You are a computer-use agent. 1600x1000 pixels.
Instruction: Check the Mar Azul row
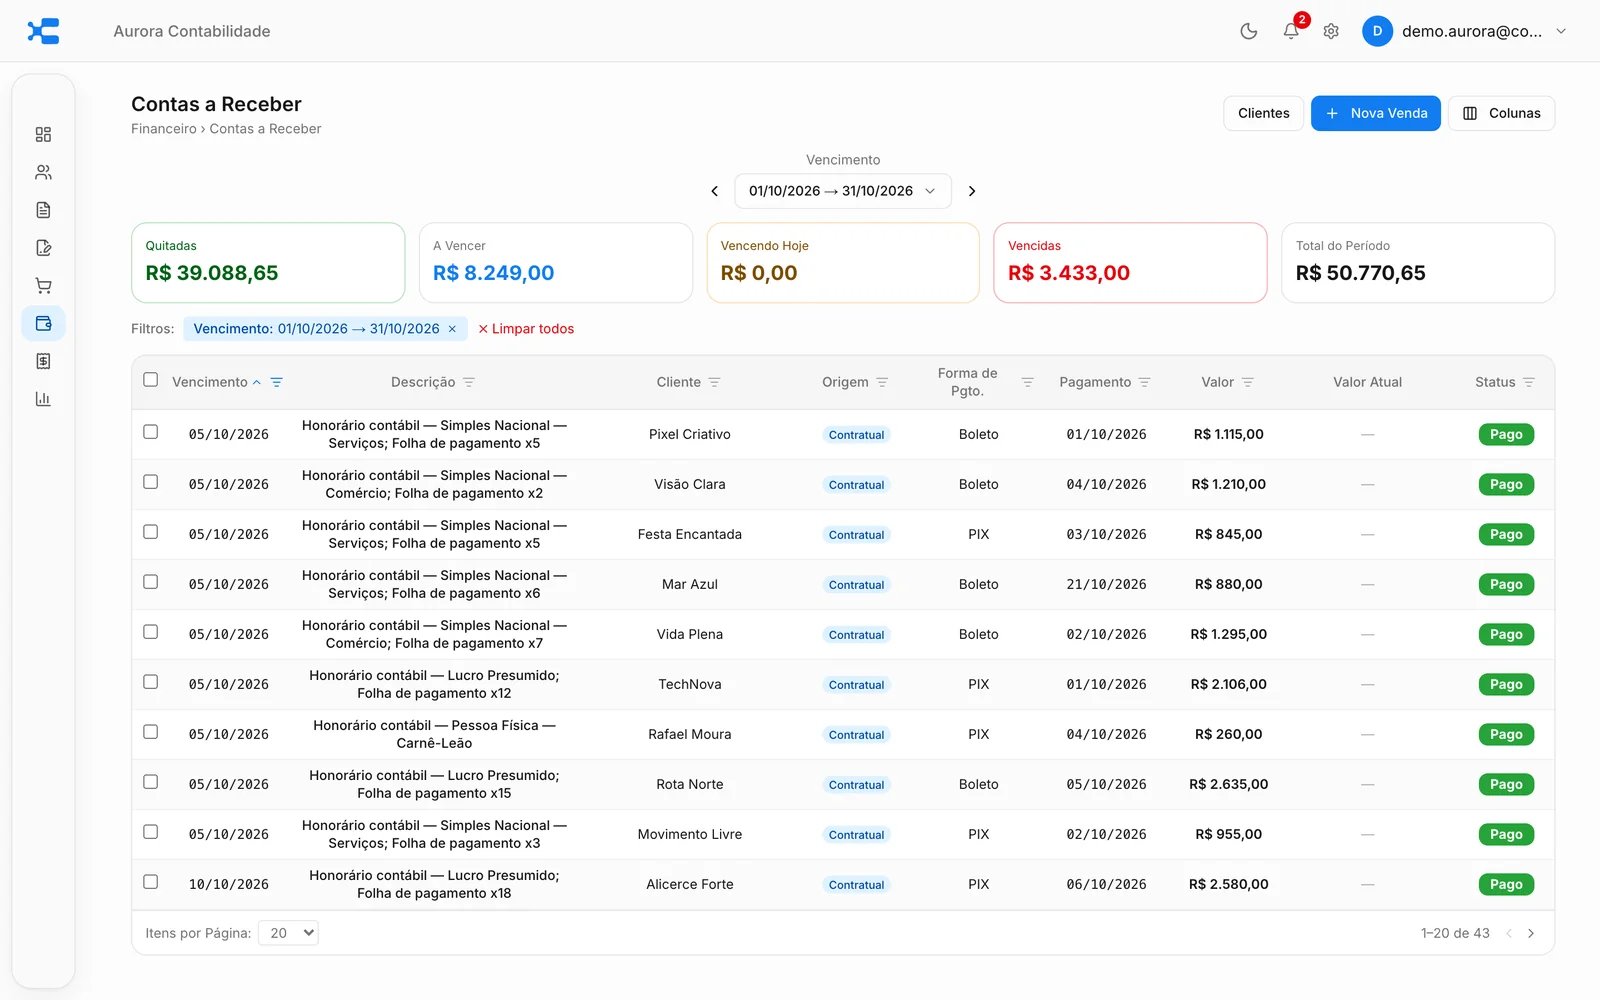point(151,582)
